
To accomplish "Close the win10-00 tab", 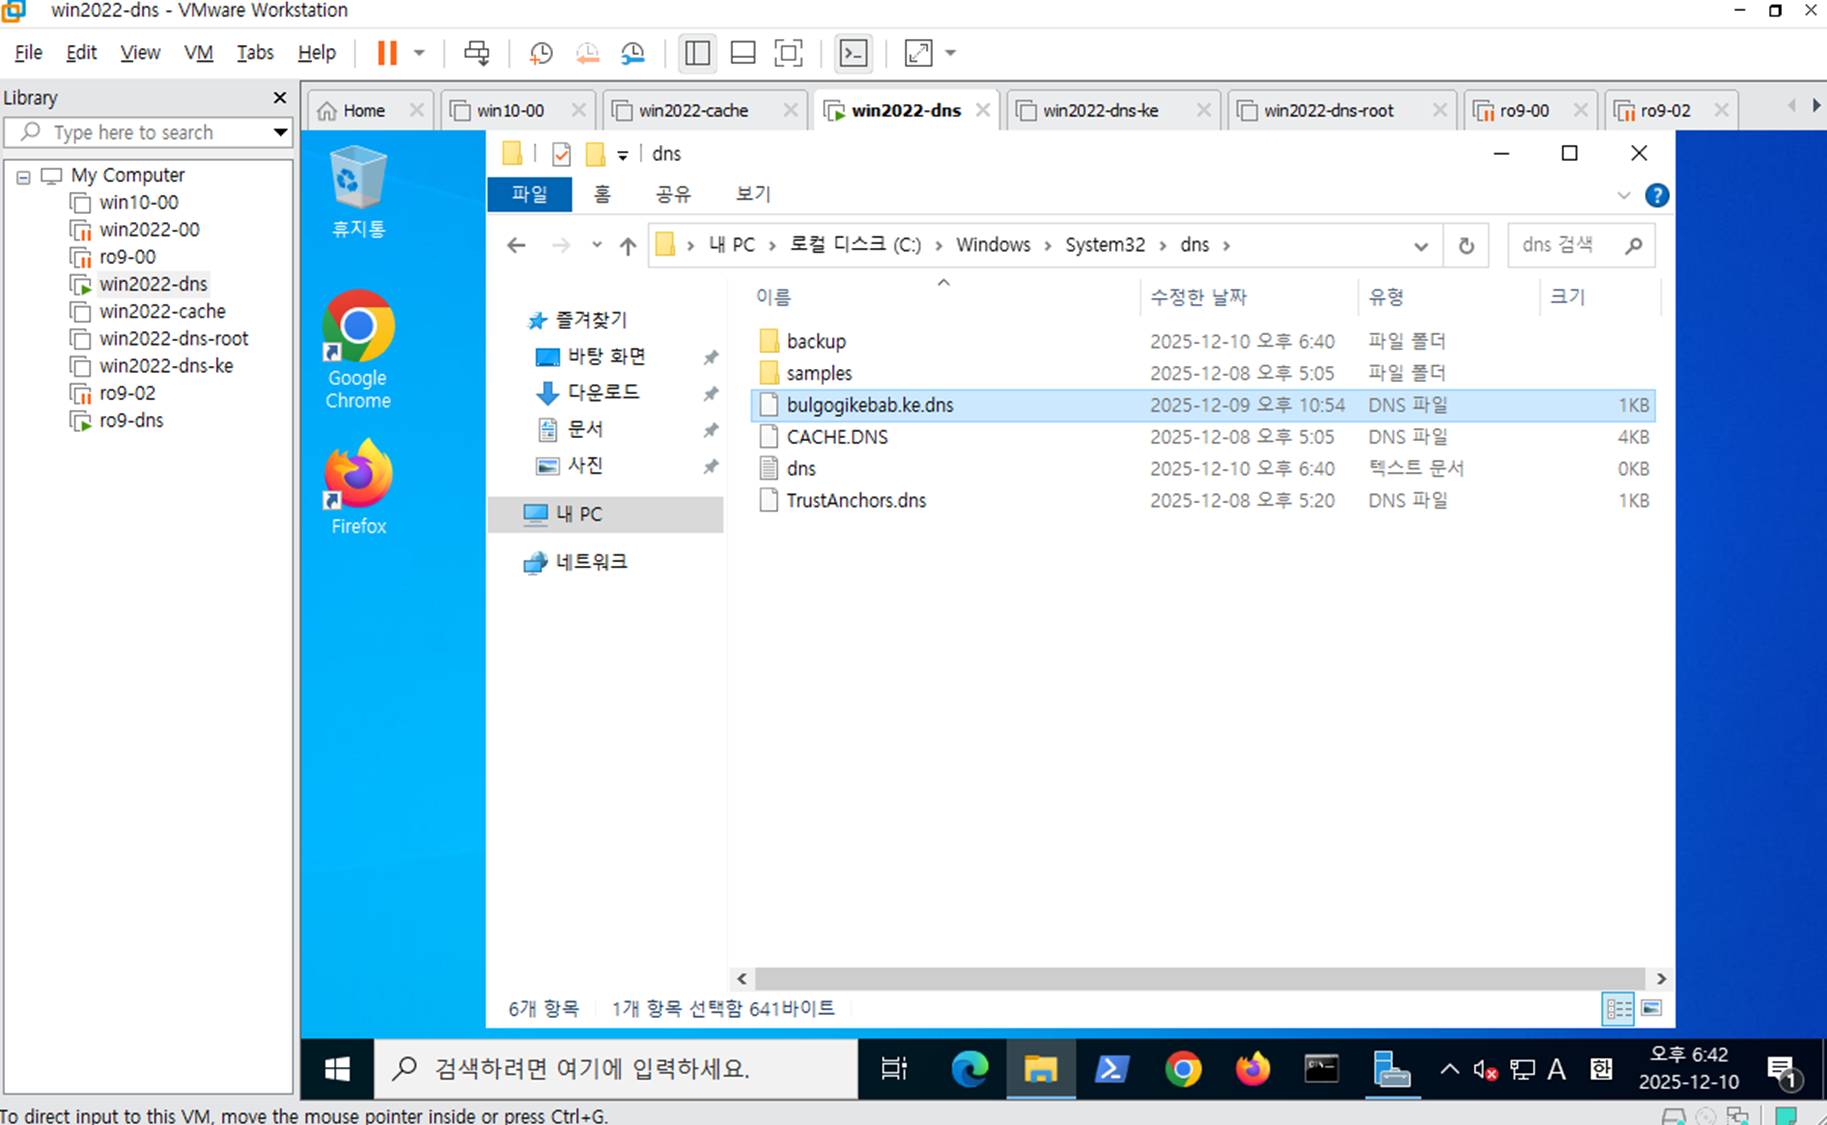I will click(x=578, y=110).
